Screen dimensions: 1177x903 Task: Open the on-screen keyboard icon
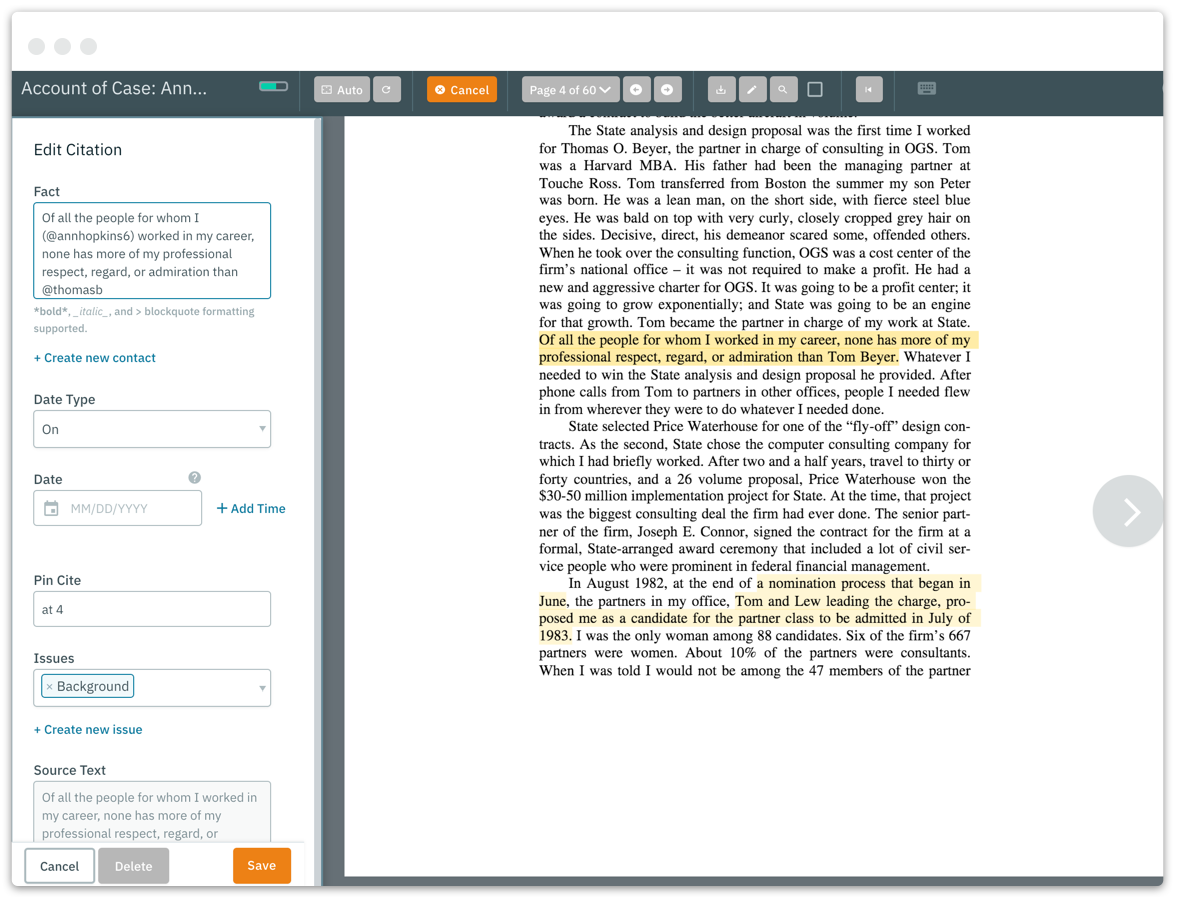click(926, 88)
